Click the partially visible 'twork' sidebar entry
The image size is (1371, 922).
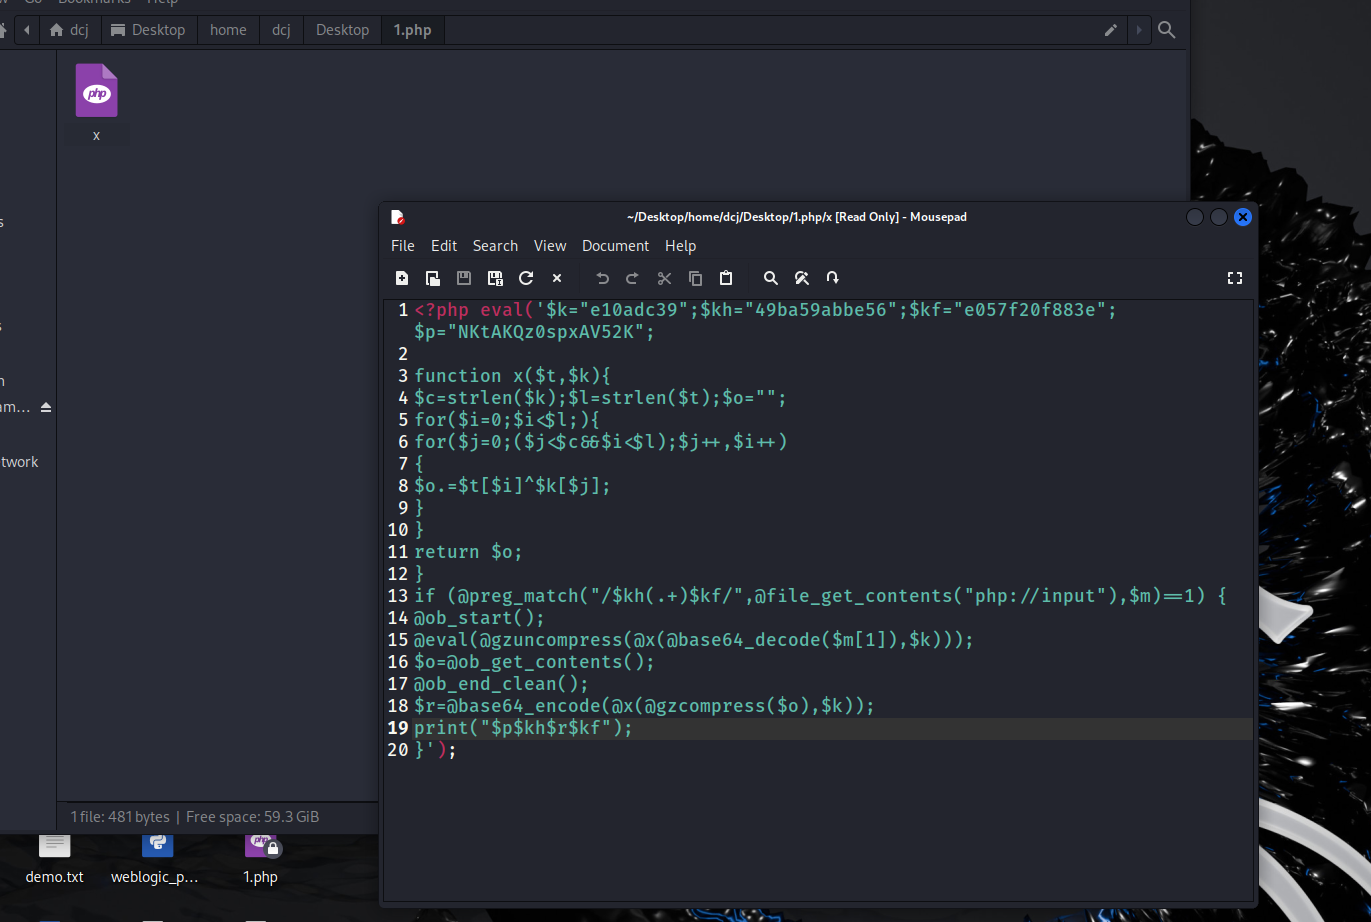click(20, 462)
